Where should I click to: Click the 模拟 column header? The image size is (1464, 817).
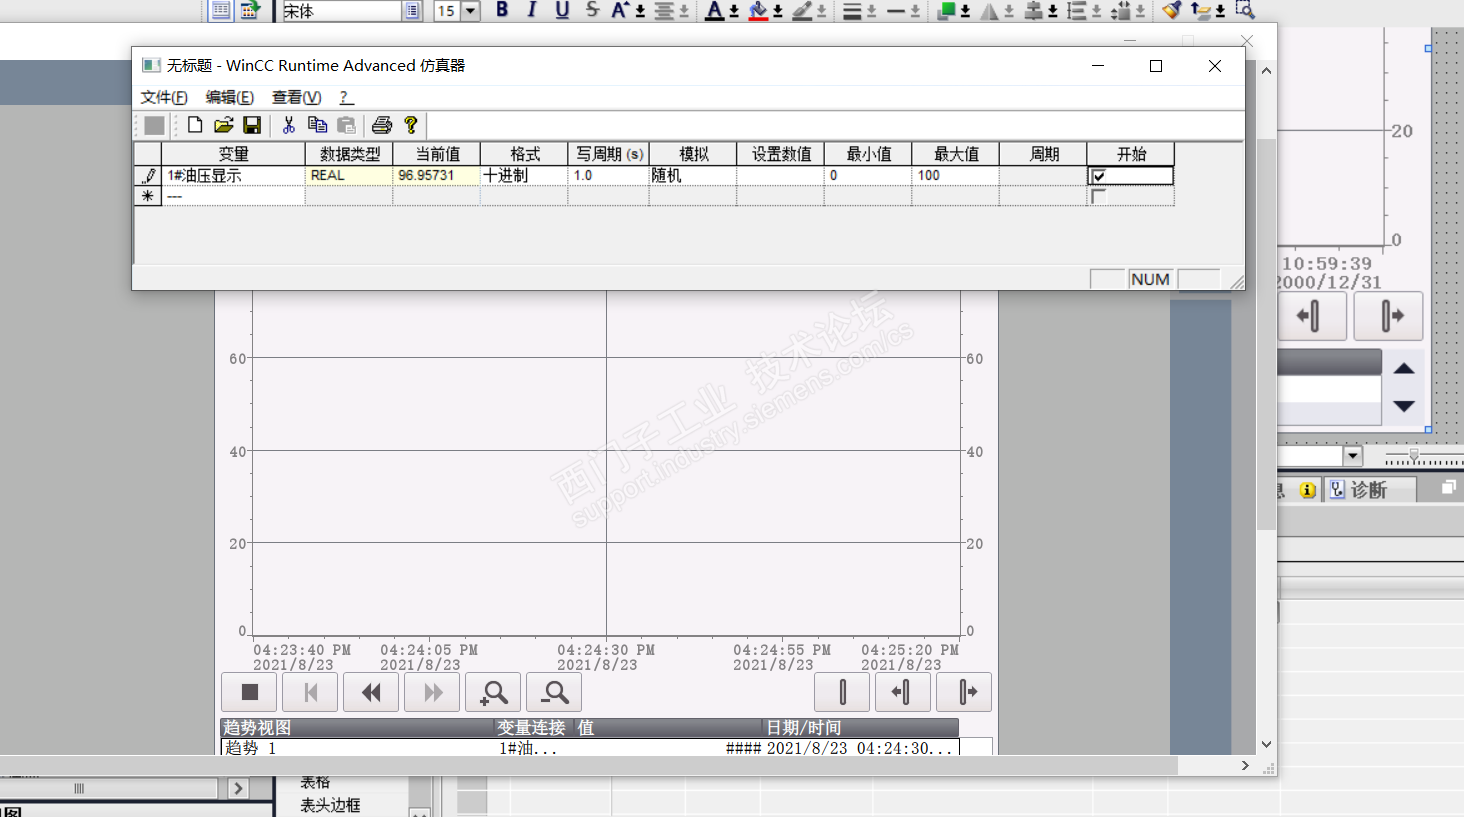point(693,154)
